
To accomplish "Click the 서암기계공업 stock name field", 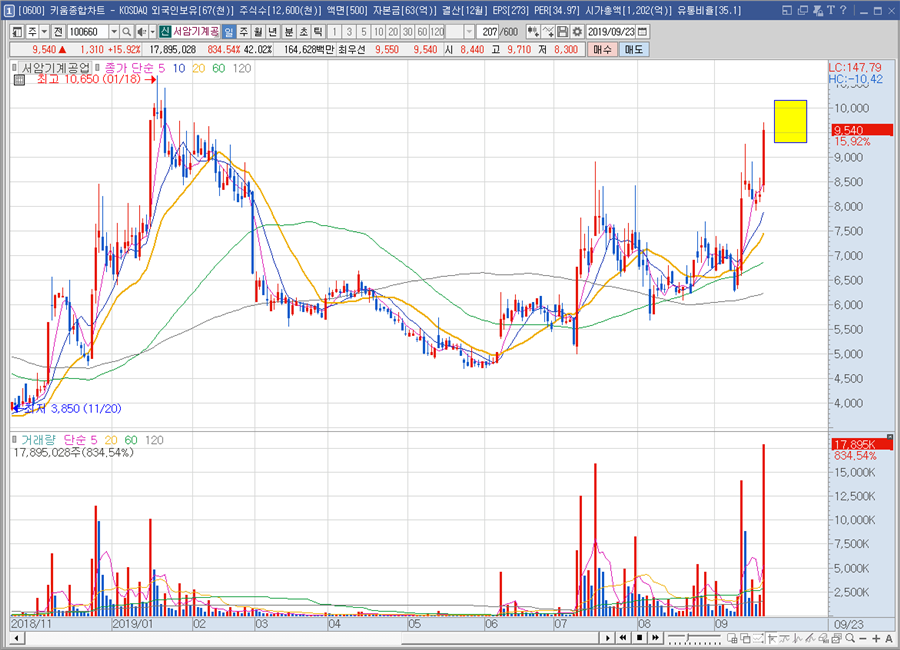I will 196,32.
